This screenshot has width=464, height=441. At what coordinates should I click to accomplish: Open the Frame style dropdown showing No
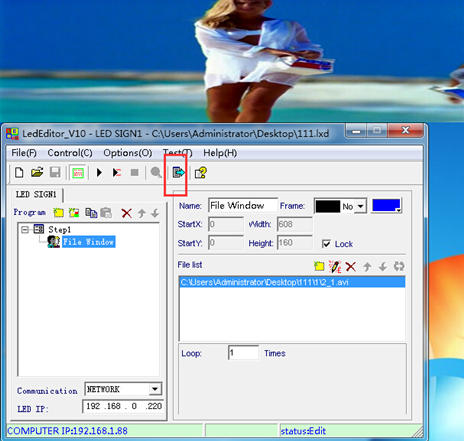coord(360,206)
